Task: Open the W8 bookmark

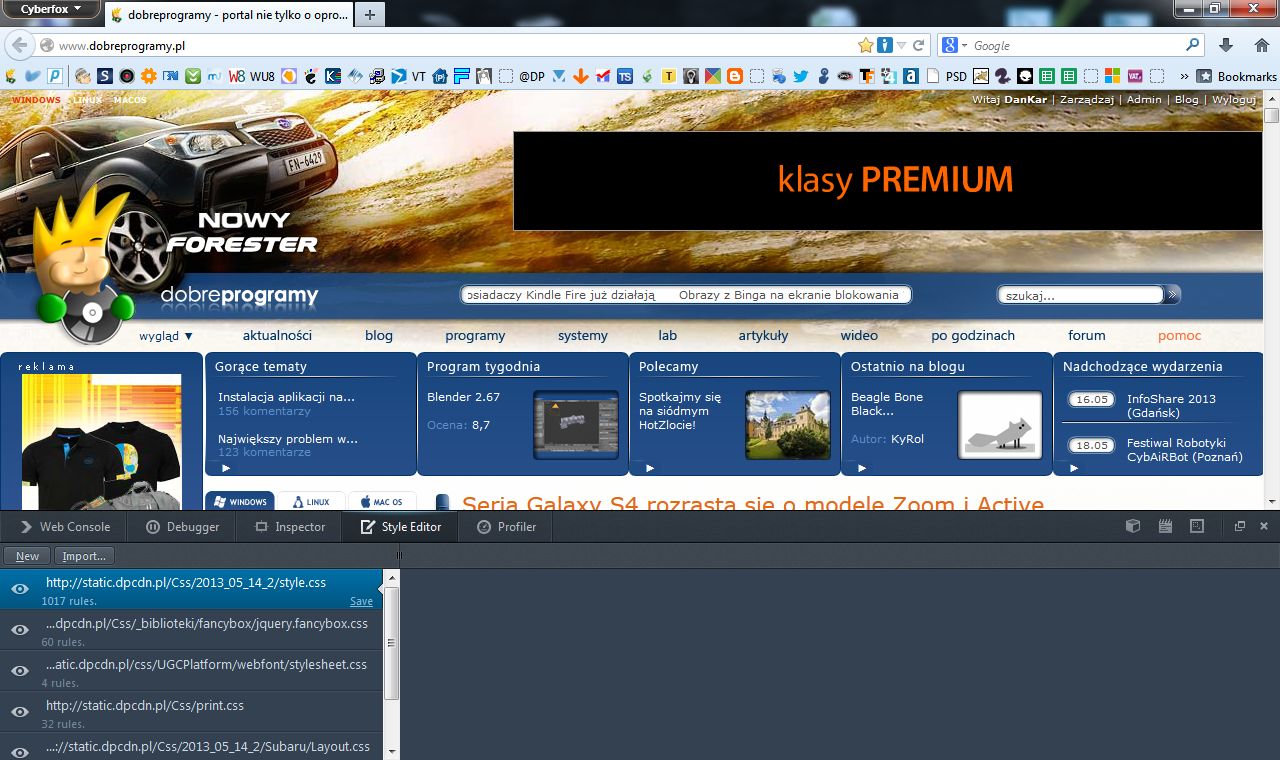Action: pyautogui.click(x=237, y=76)
